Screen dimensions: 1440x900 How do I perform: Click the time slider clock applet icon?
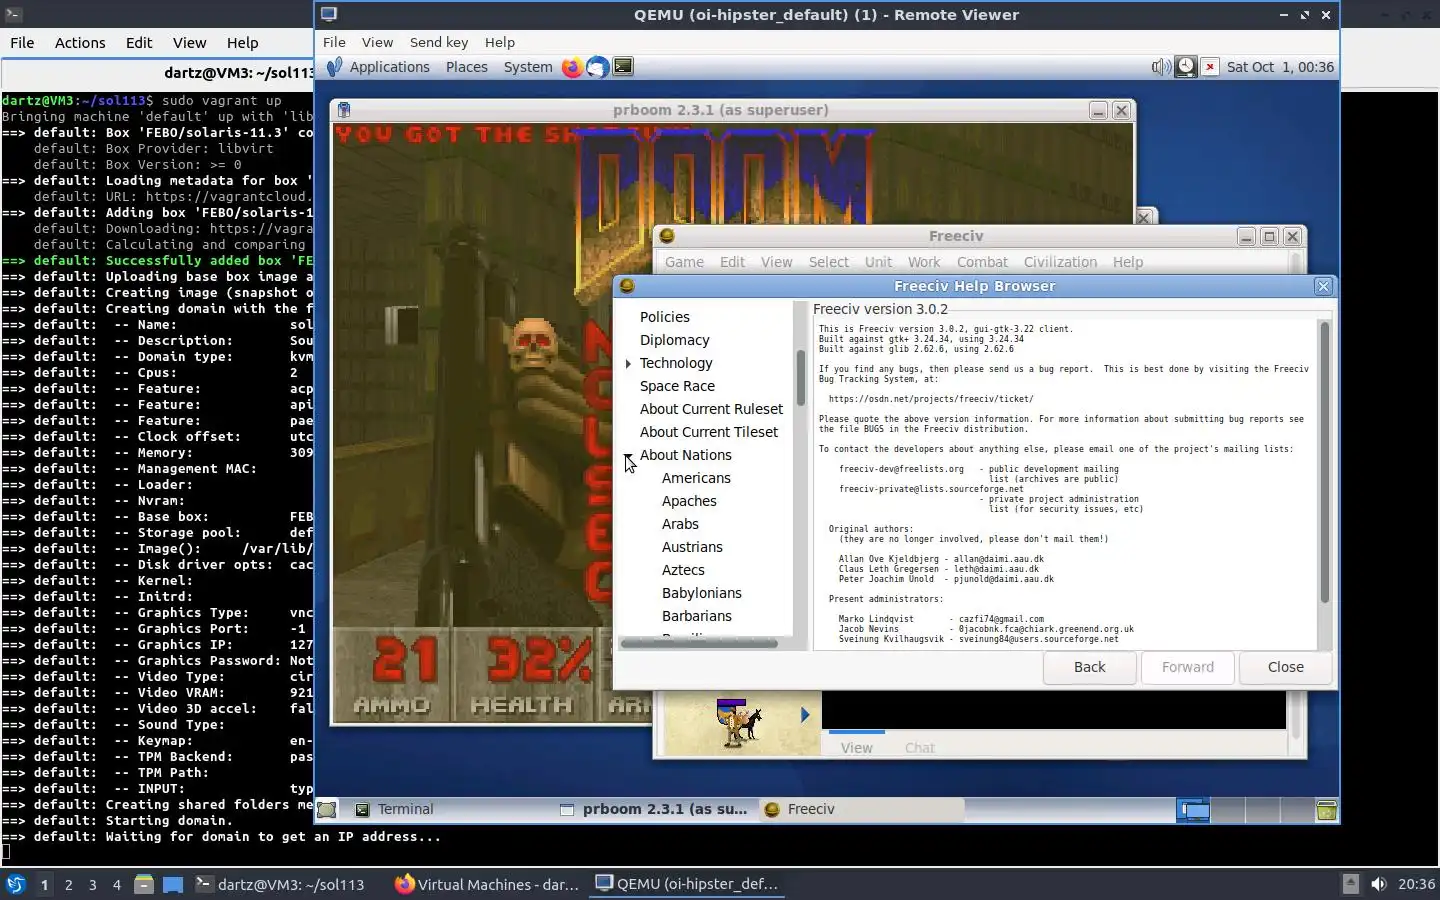(x=1185, y=67)
